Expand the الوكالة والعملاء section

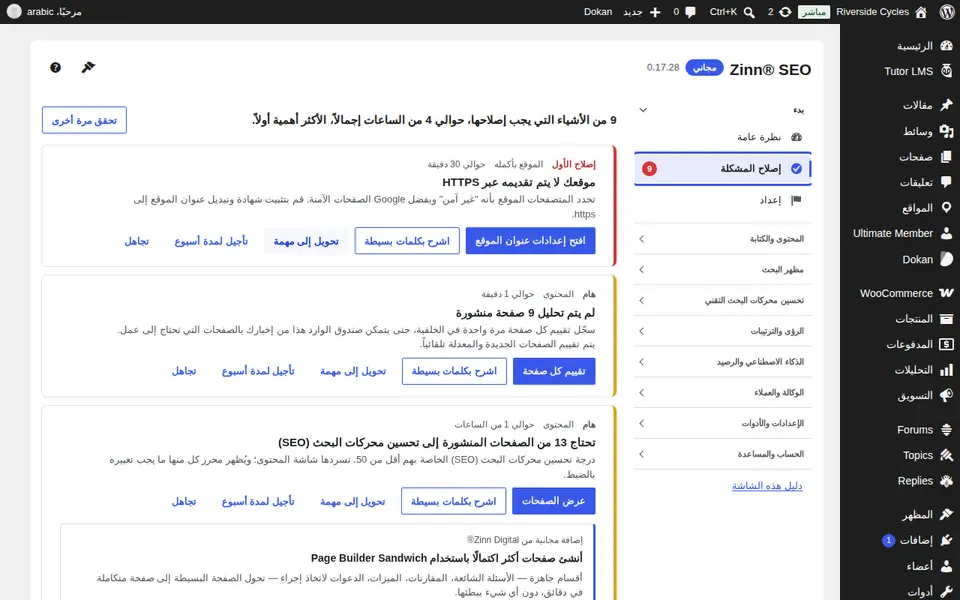pos(723,392)
